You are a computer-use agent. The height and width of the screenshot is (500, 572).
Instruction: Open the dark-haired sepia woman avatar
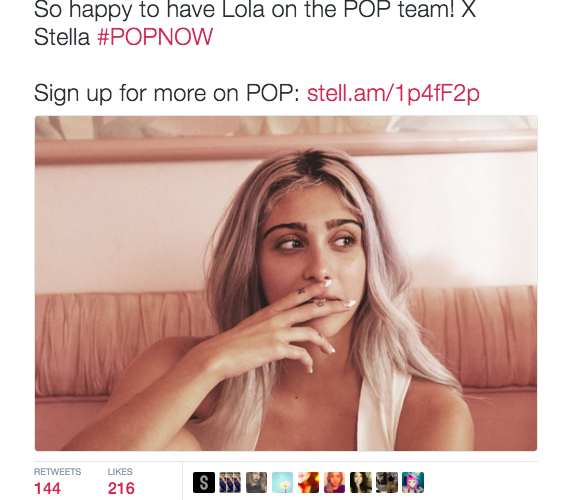pos(361,482)
